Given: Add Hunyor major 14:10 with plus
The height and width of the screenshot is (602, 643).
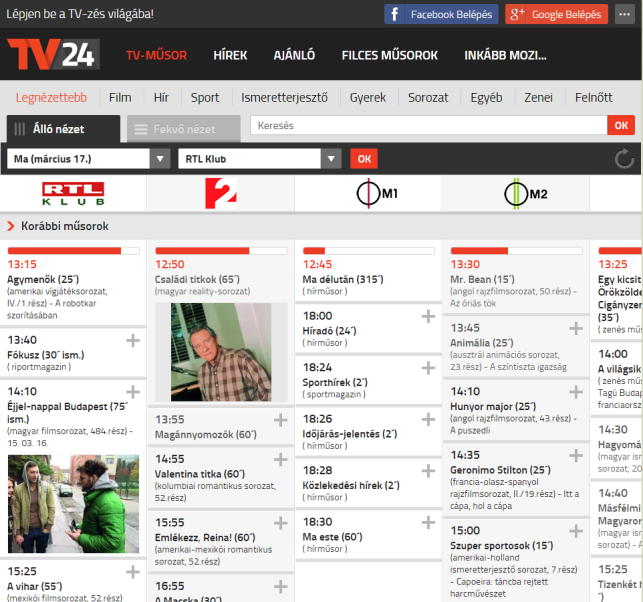Looking at the screenshot, I should pyautogui.click(x=576, y=392).
